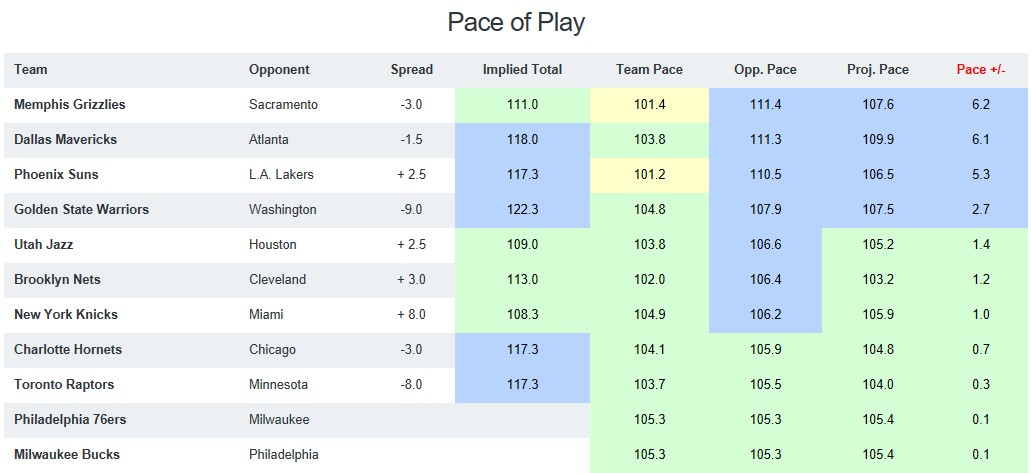Select Phoenix Suns team name
The width and height of the screenshot is (1031, 473).
click(x=57, y=174)
